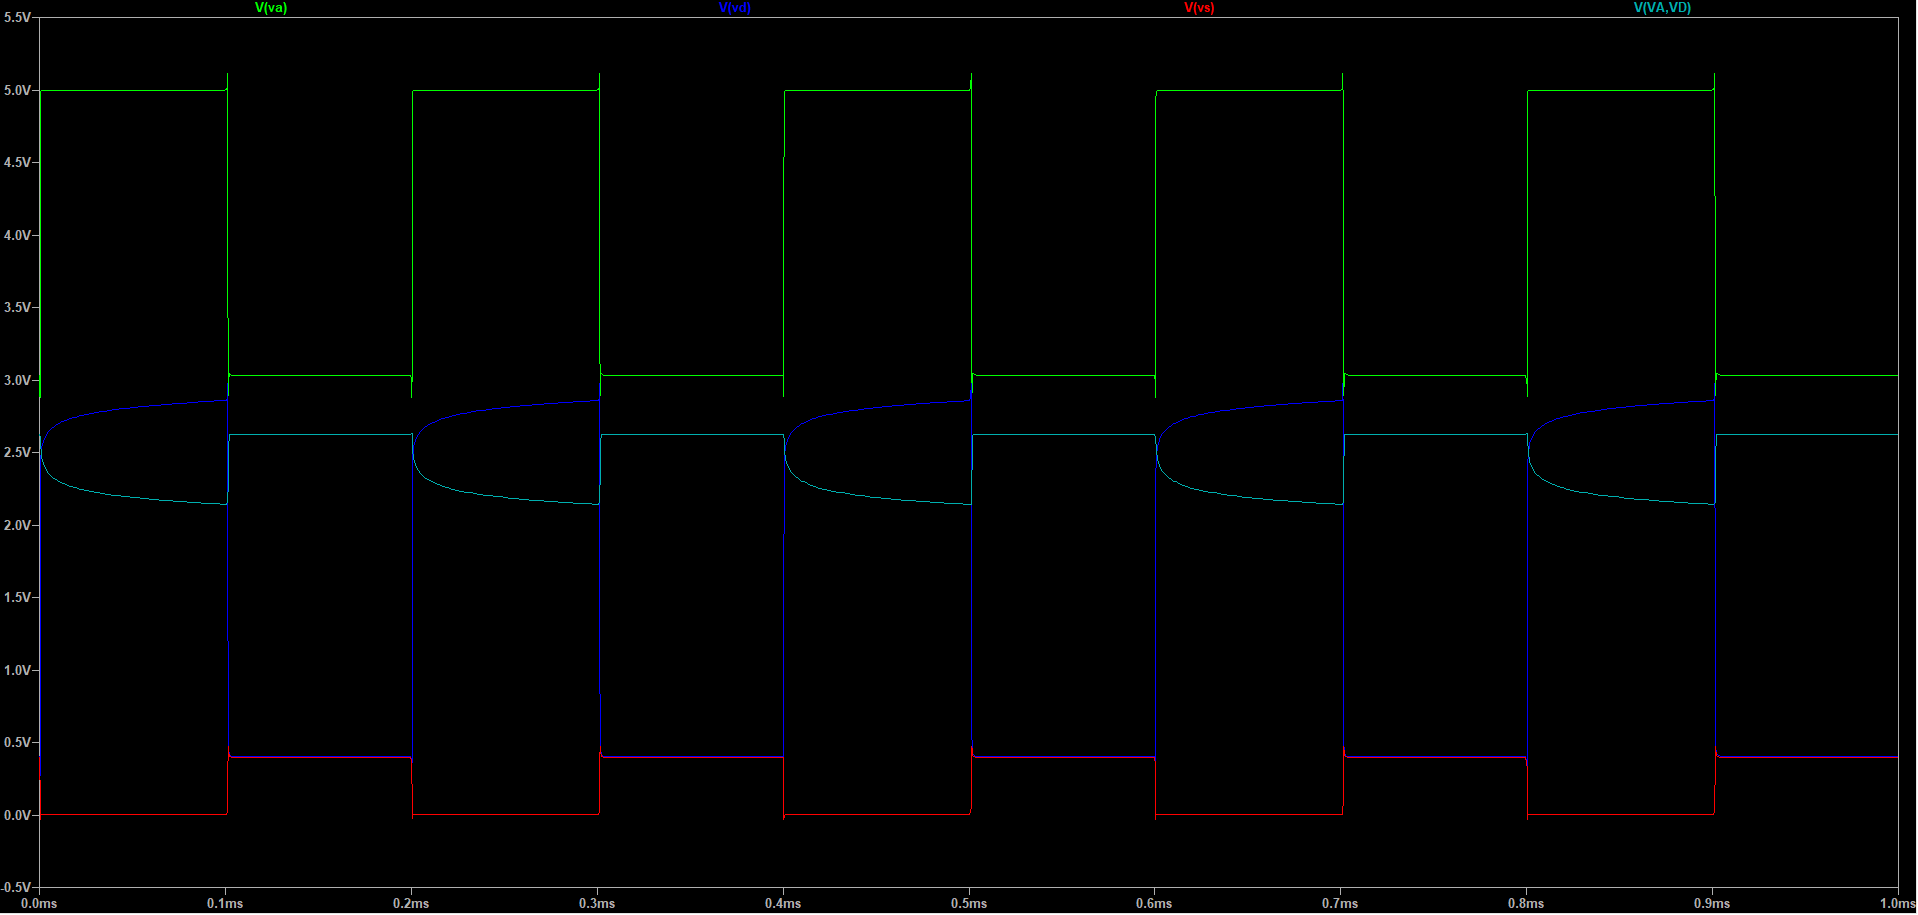Screen dimensions: 1918x915
Task: Click the 4.0V vertical axis label
Action: point(17,235)
